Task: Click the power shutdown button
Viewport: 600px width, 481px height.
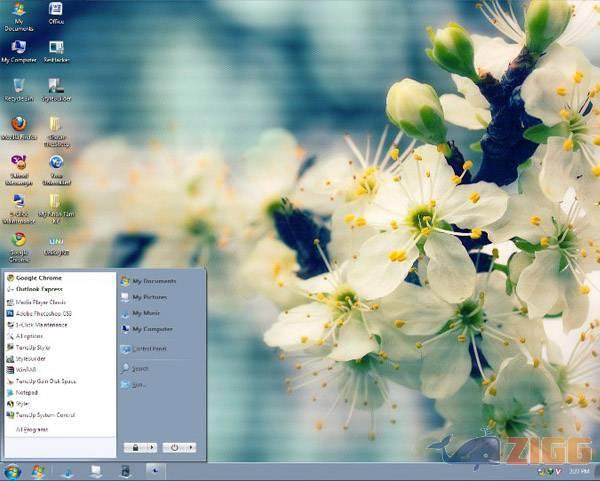Action: pyautogui.click(x=174, y=447)
